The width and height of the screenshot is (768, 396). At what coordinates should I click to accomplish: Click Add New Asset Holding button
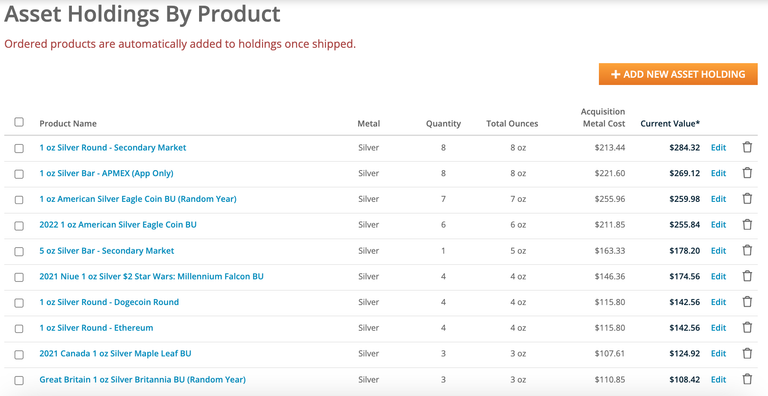(x=678, y=74)
